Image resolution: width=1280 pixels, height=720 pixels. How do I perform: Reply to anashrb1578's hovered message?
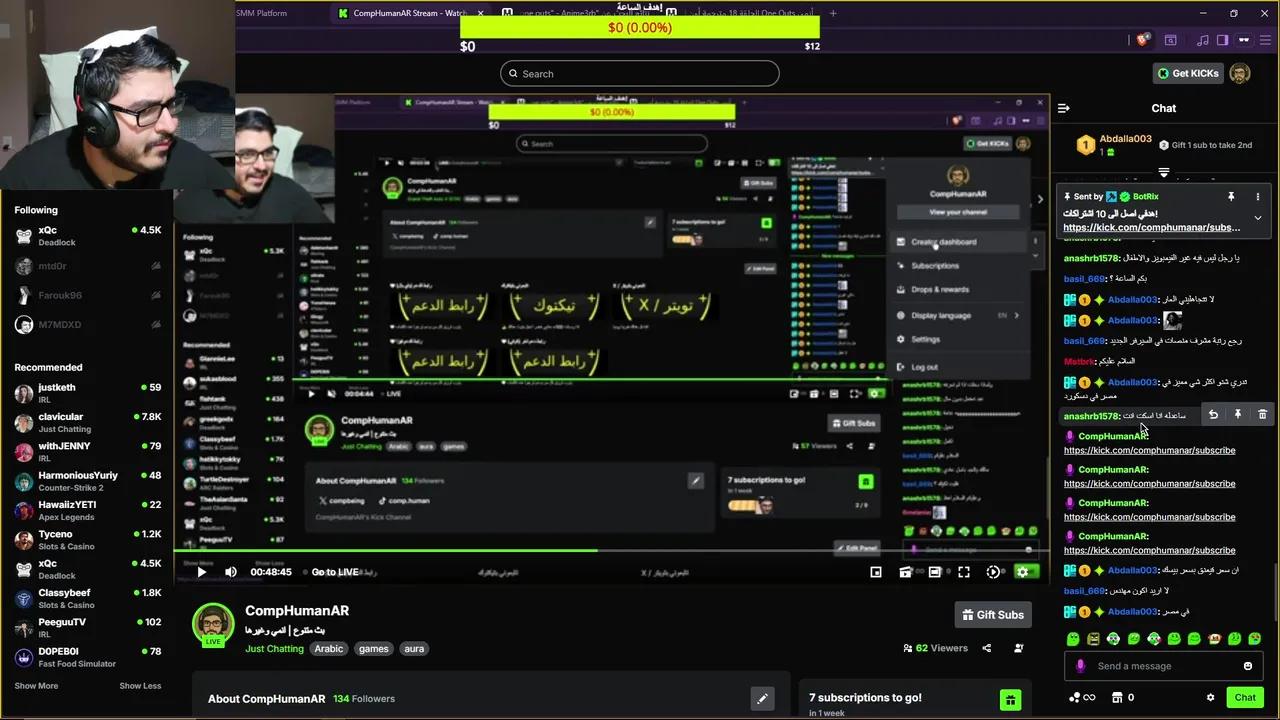click(x=1213, y=414)
